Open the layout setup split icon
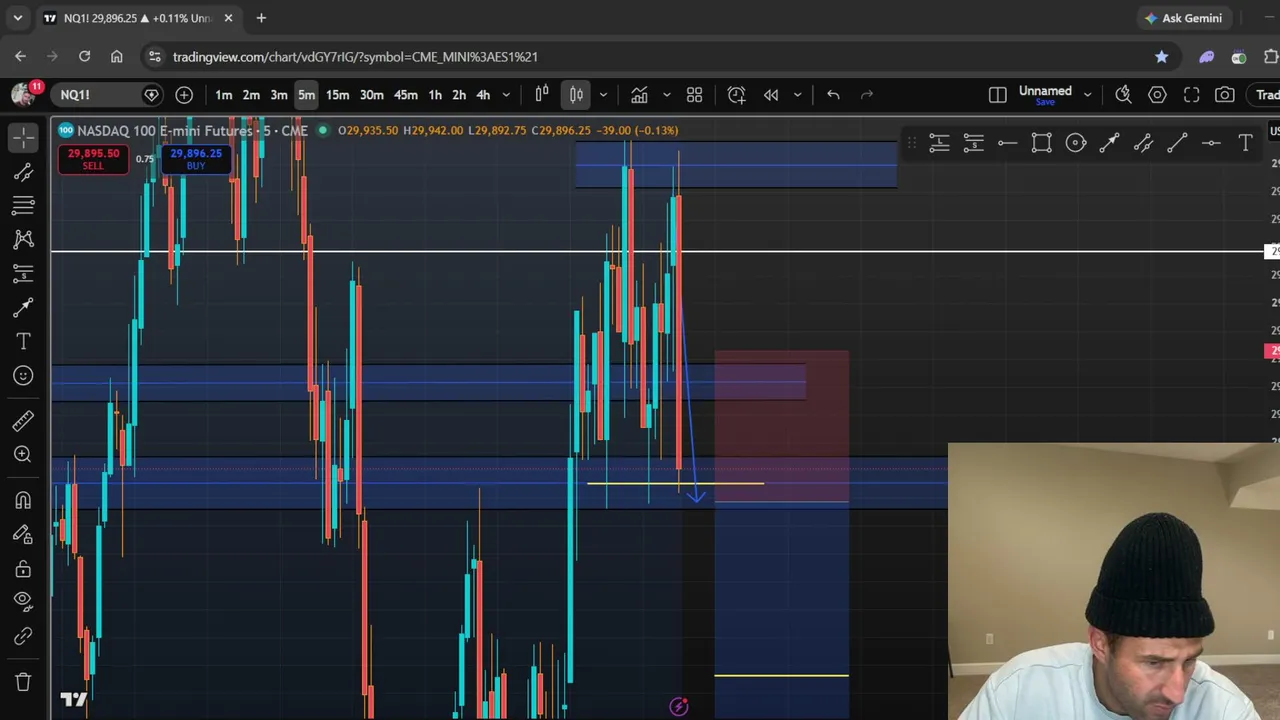This screenshot has height=720, width=1280. (x=997, y=95)
